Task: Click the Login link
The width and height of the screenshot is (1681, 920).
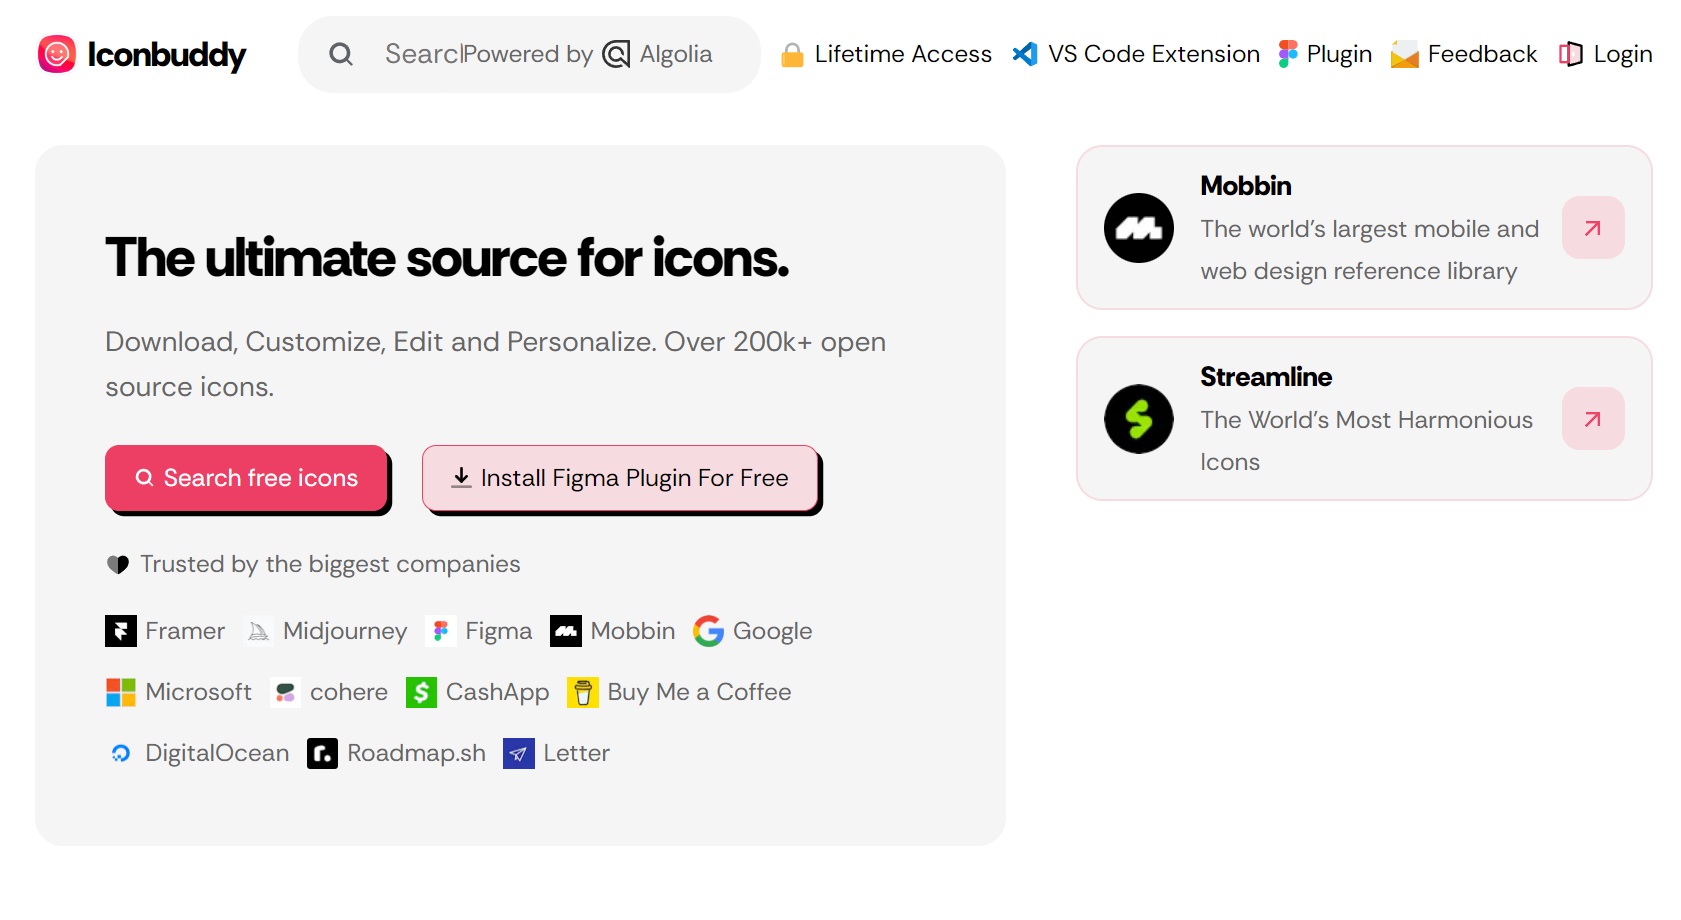Action: point(1606,54)
